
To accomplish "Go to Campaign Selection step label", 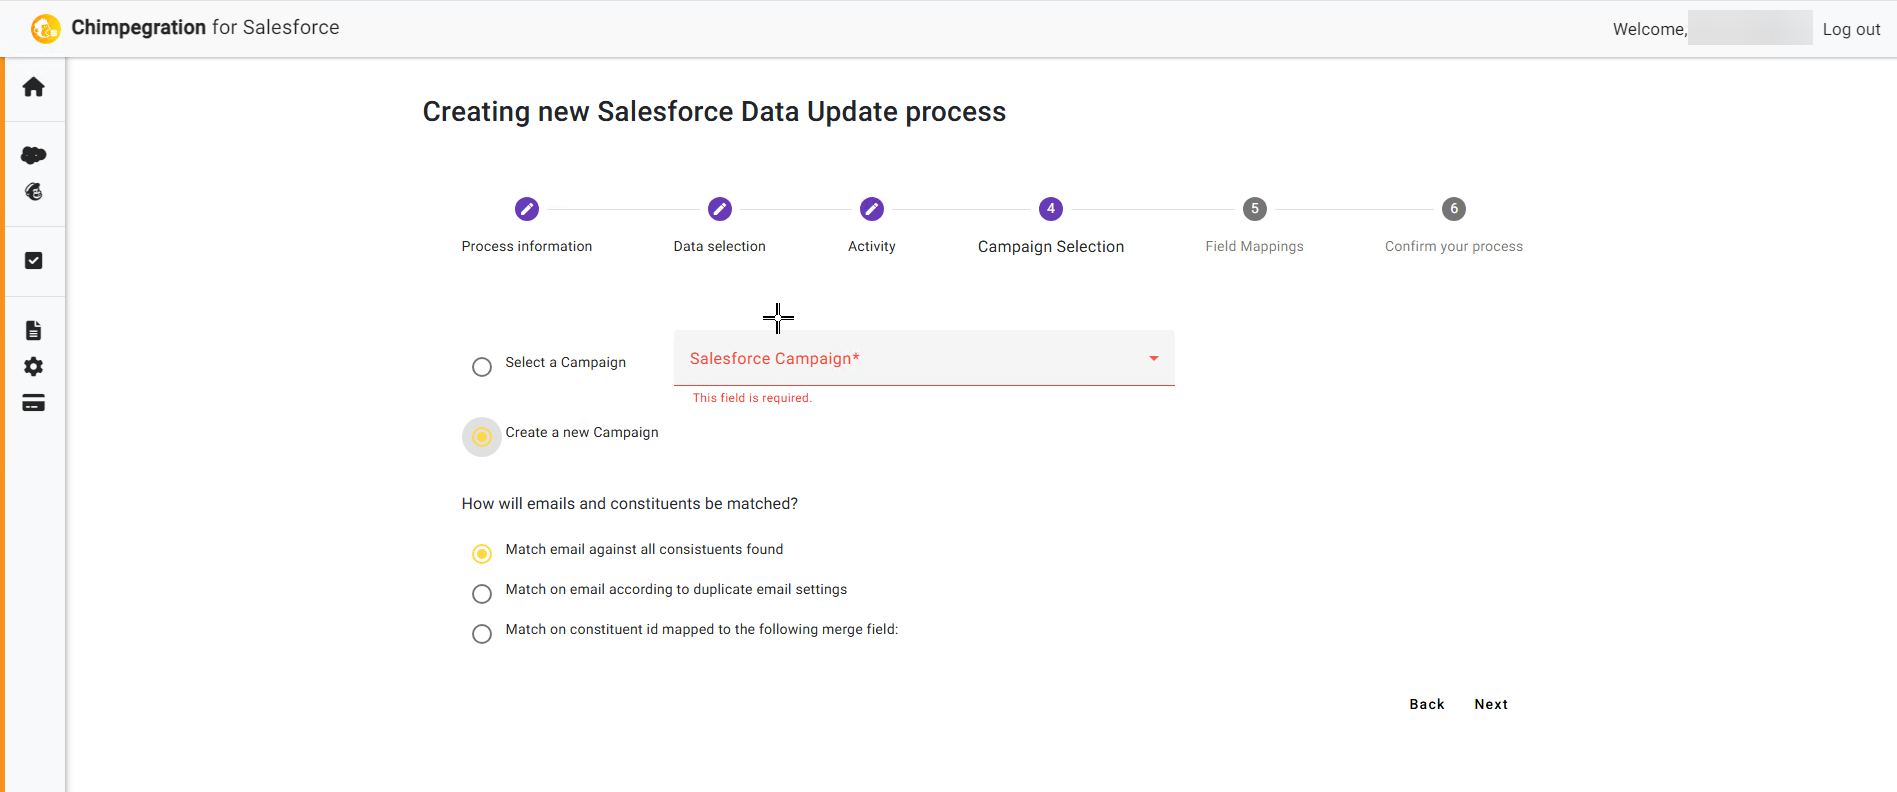I will (1051, 247).
